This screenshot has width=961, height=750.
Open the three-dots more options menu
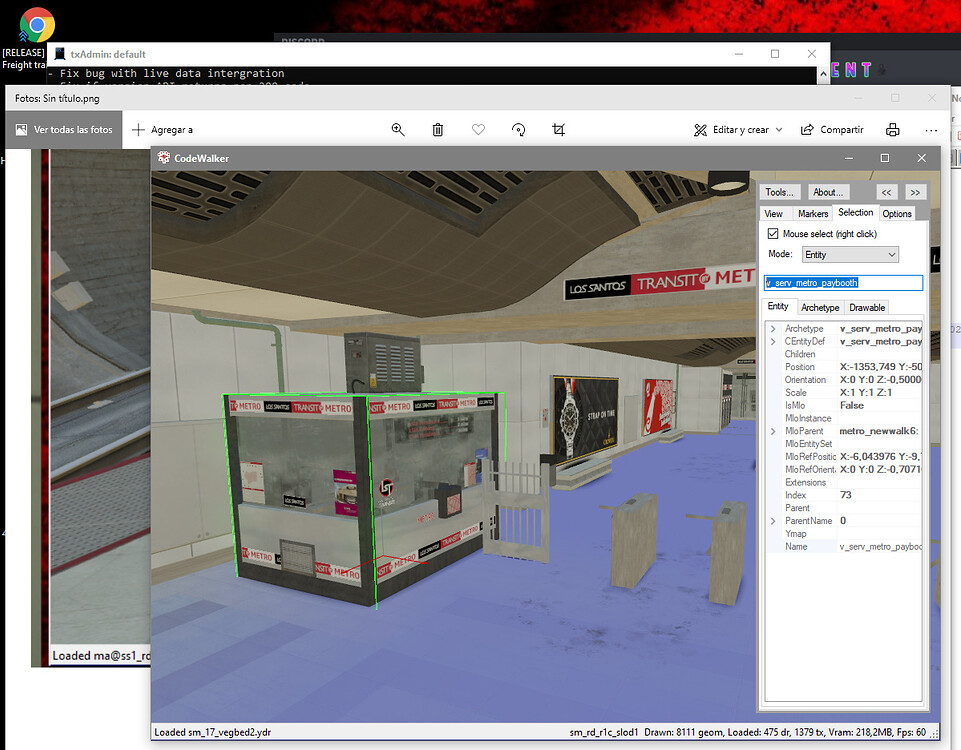(x=931, y=130)
